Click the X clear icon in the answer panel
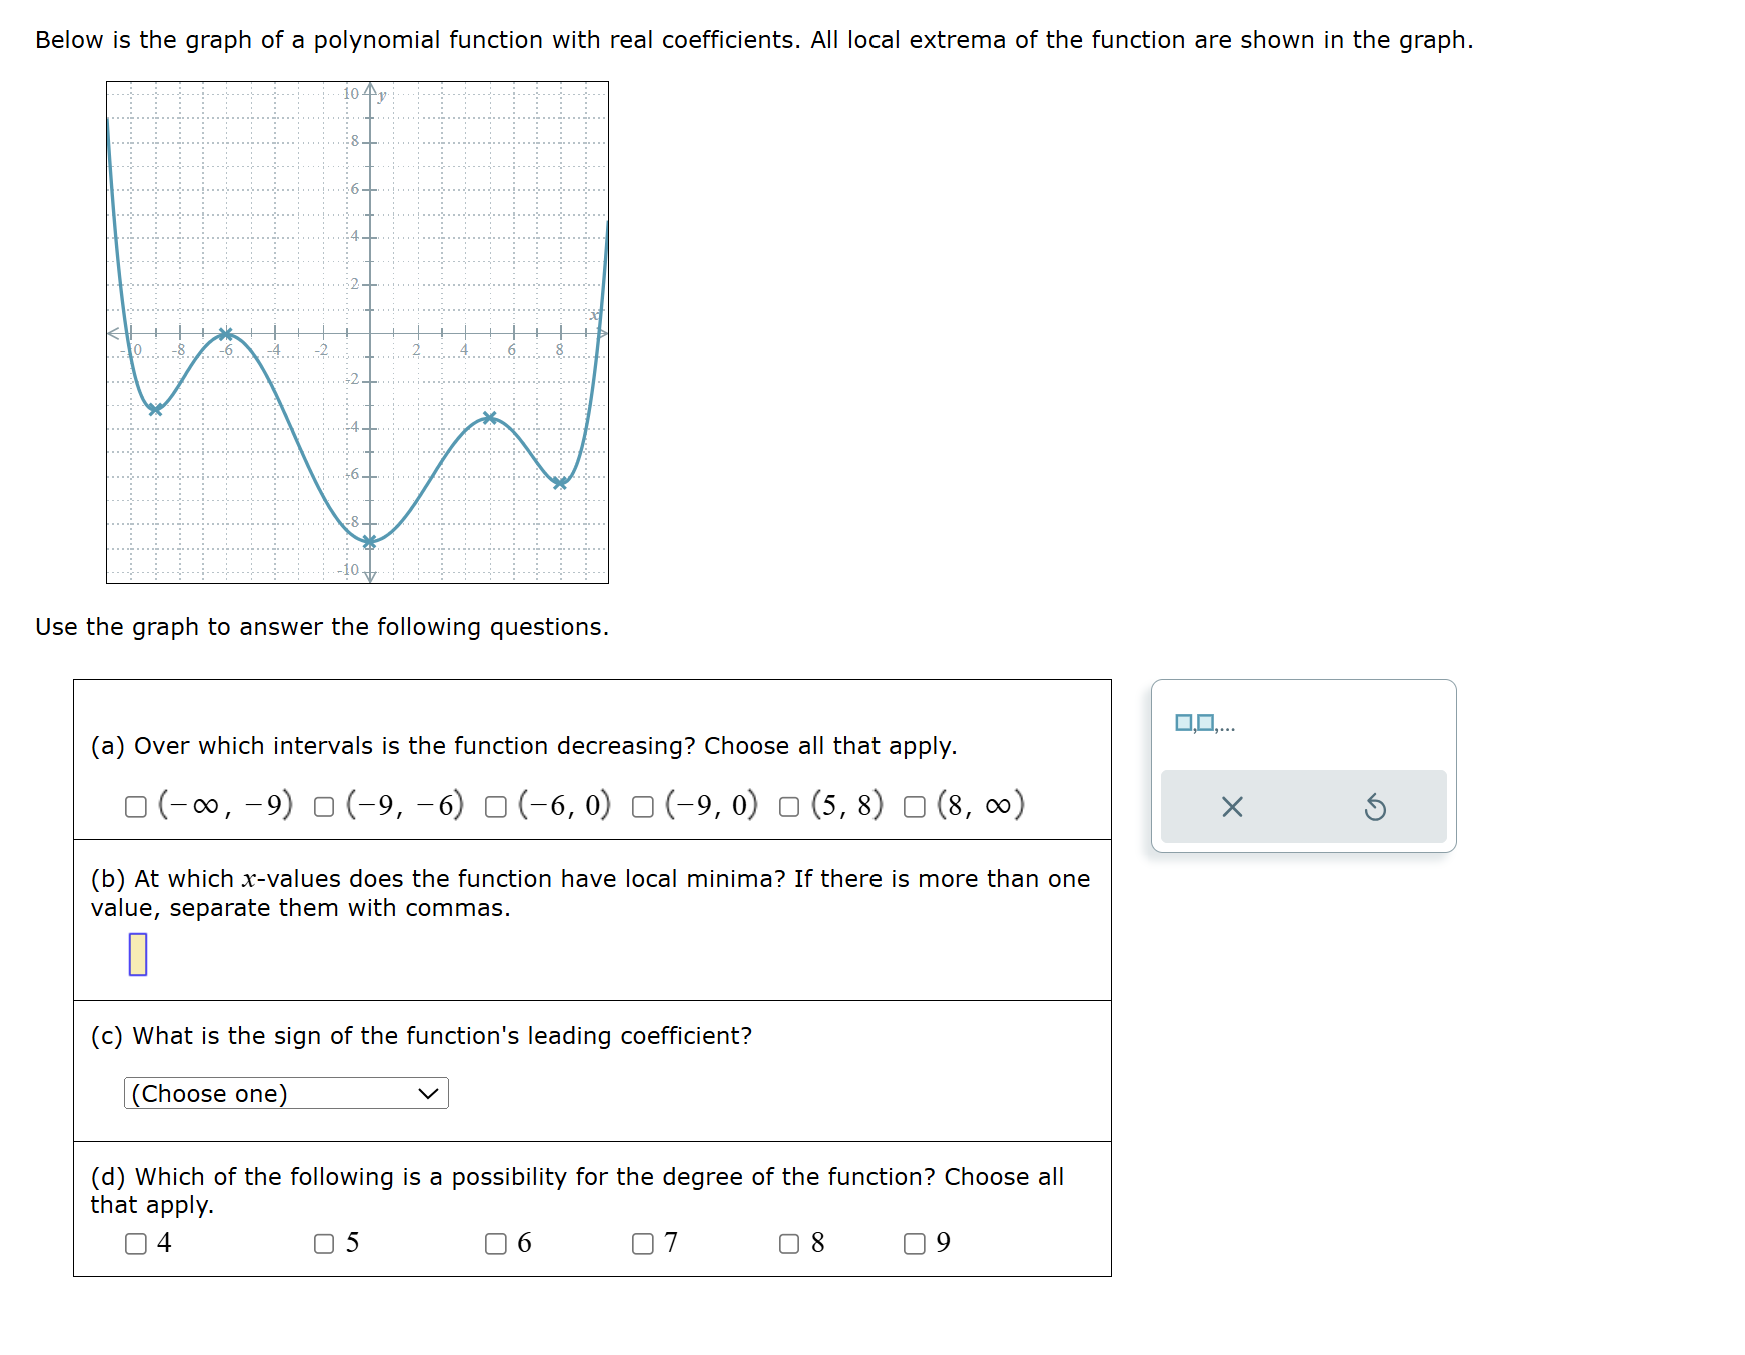 tap(1234, 808)
